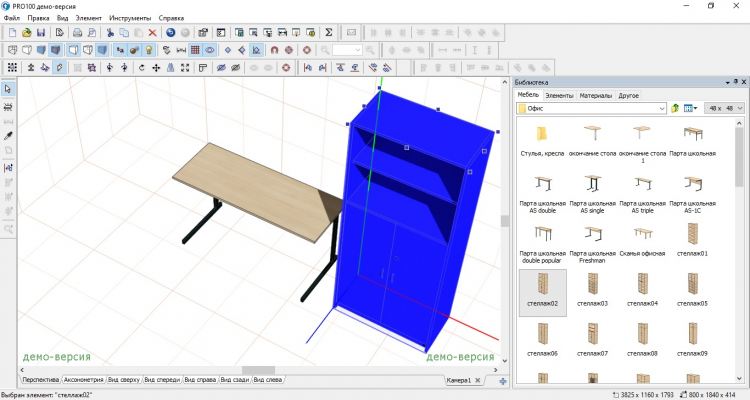Click the New document icon
The image size is (750, 400).
[x=11, y=32]
